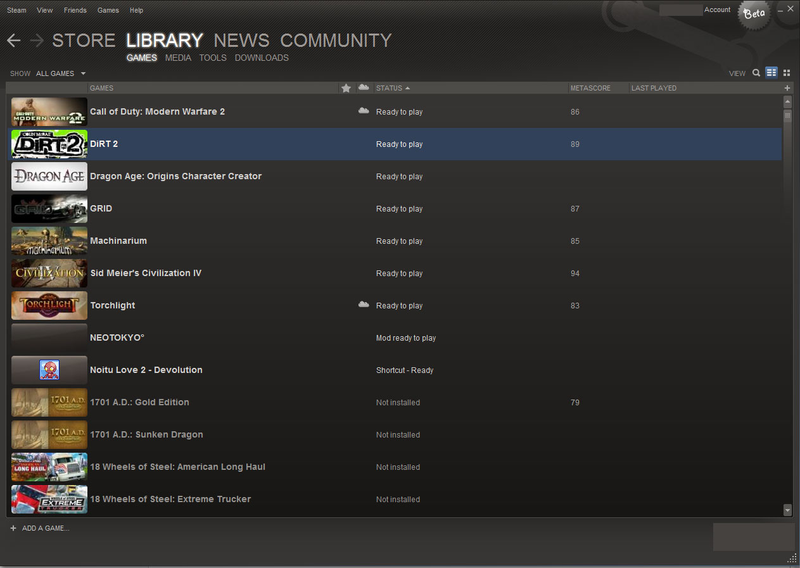
Task: Select the Dragon Age logo thumbnail
Action: coord(49,176)
